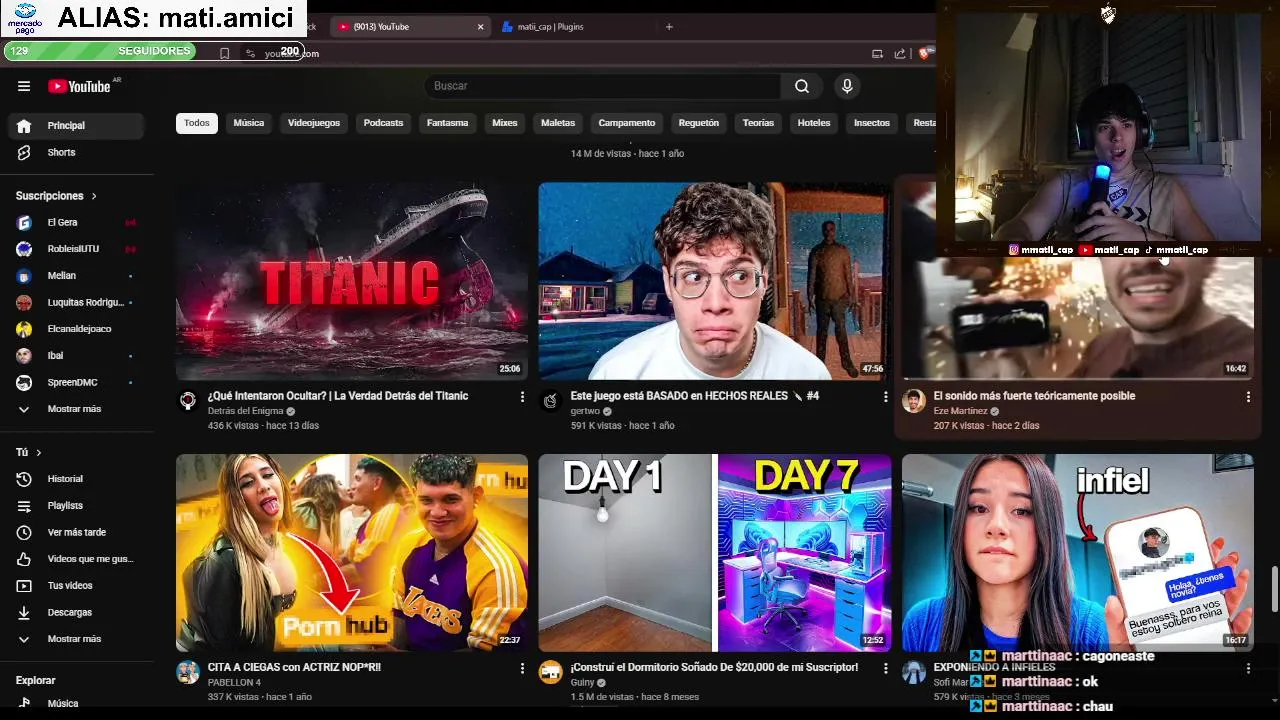Open options menu for the gertwo video
Image resolution: width=1280 pixels, height=720 pixels.
[885, 397]
